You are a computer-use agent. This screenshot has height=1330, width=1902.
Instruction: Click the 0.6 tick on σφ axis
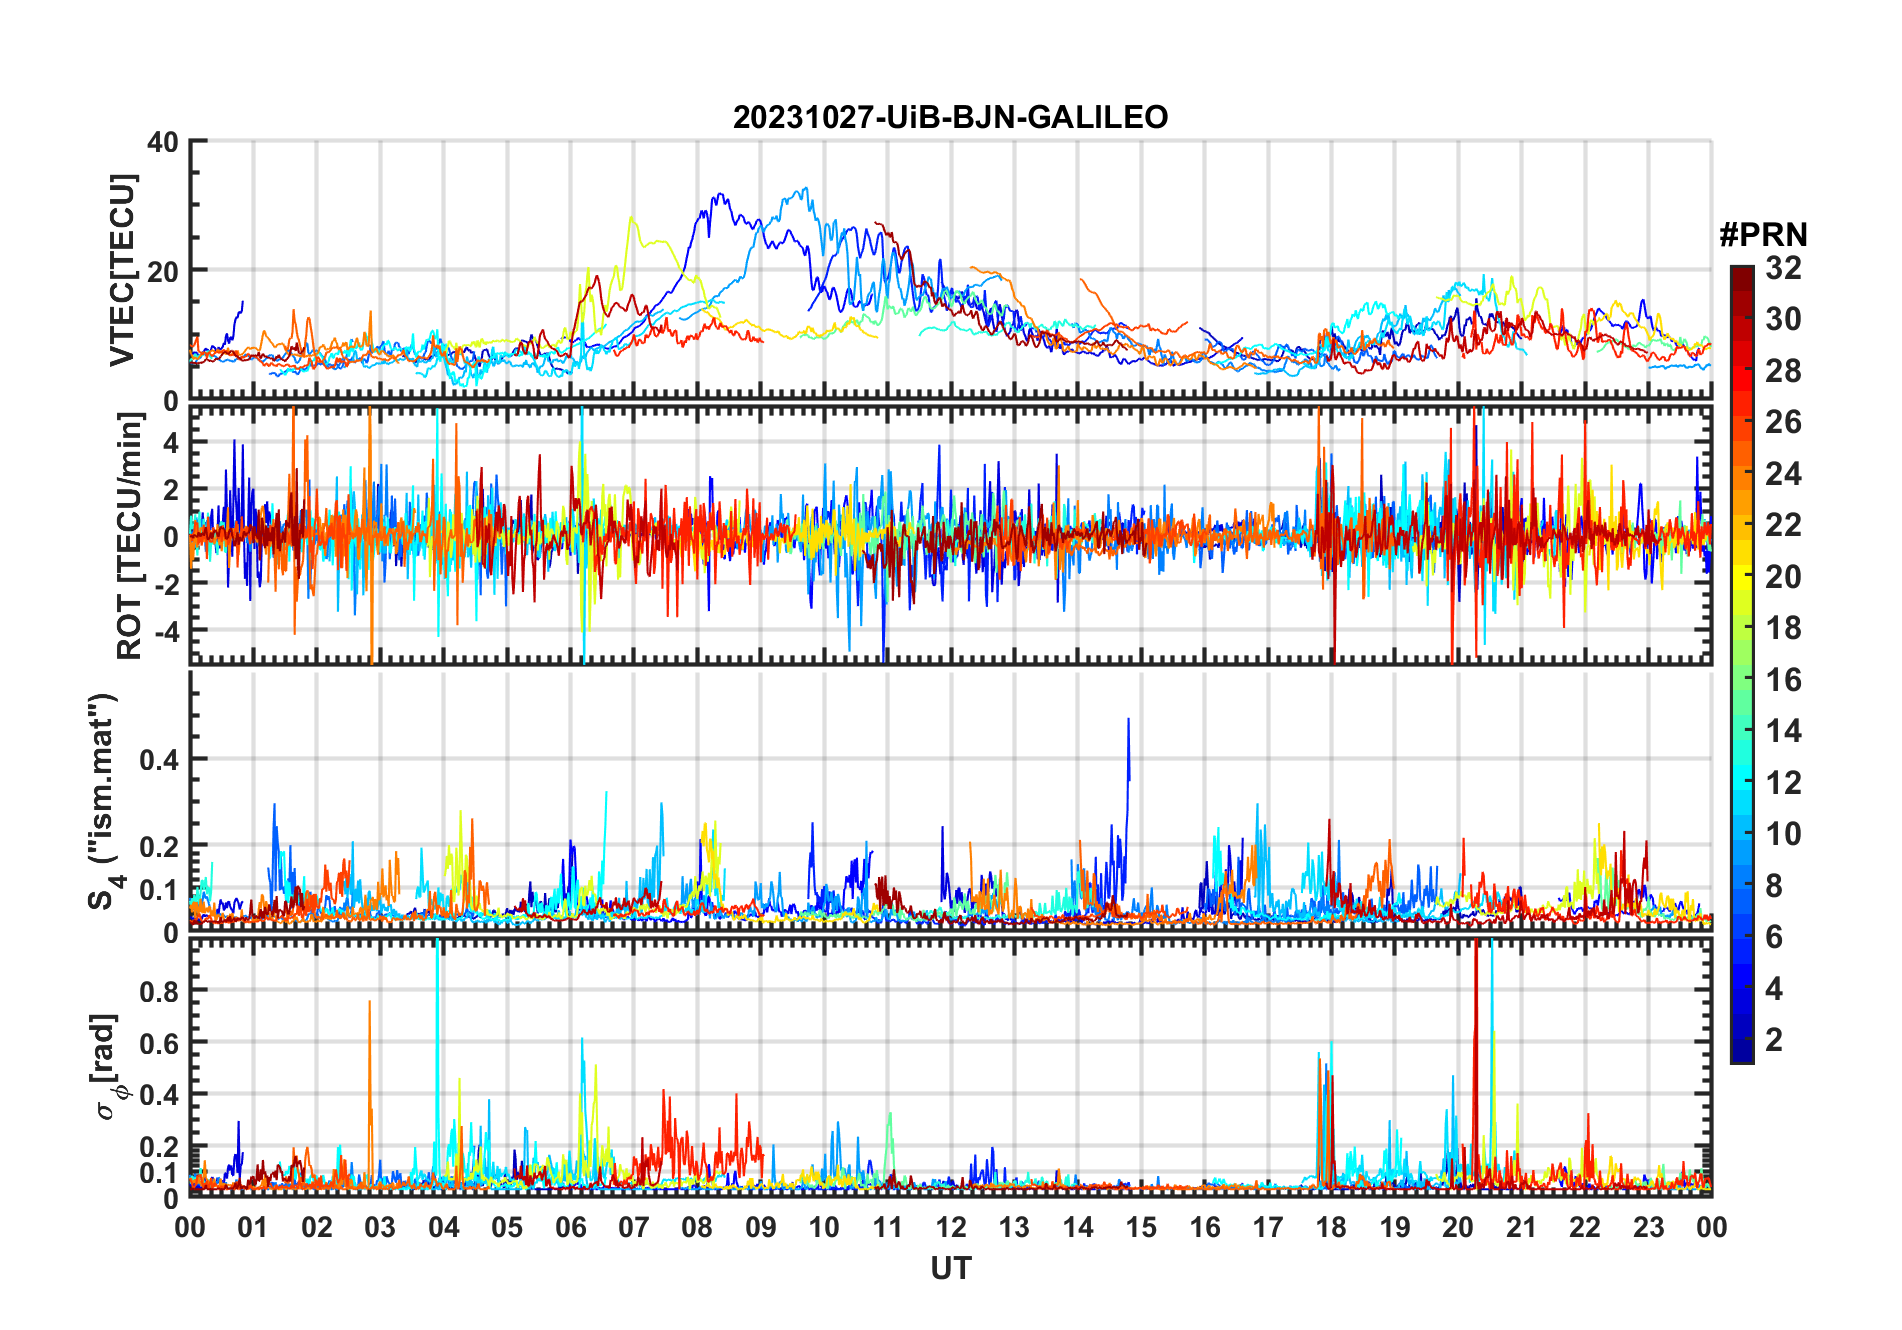point(160,1043)
